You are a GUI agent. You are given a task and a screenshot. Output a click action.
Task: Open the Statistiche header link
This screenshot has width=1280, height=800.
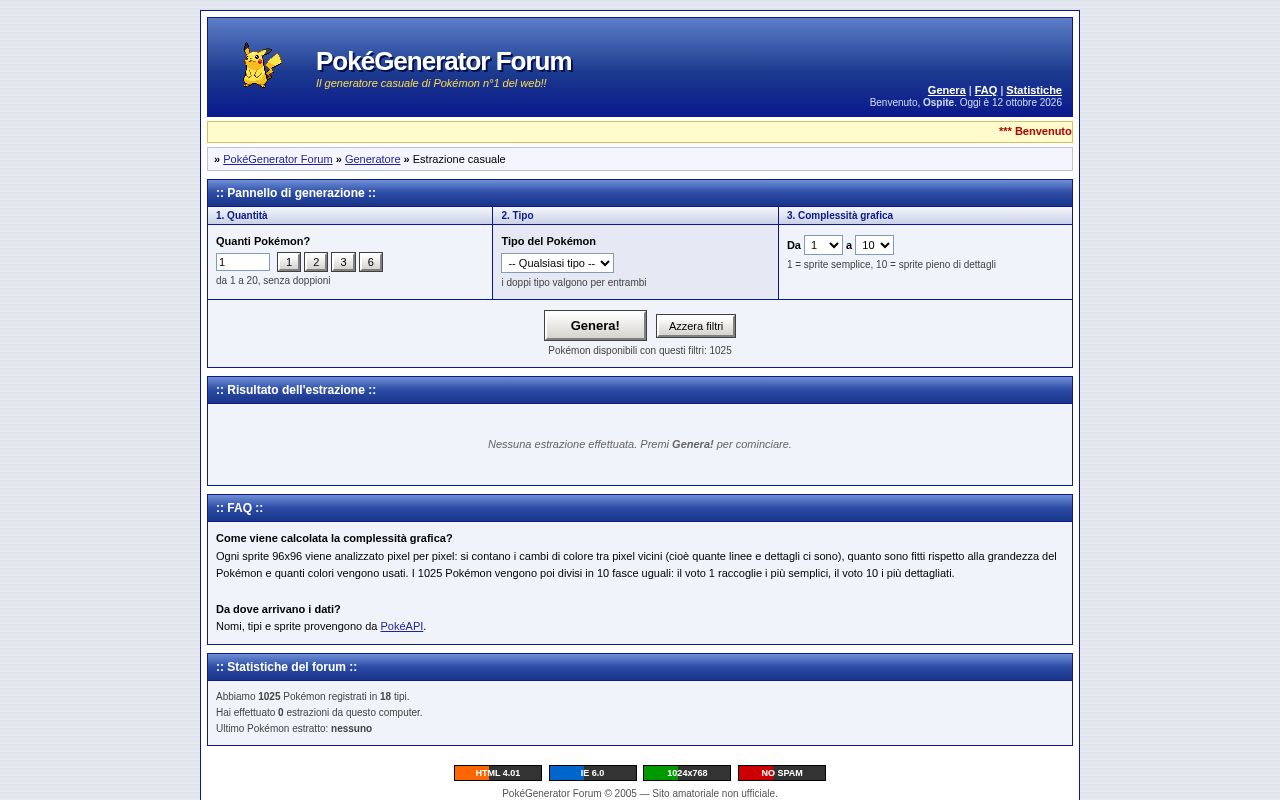tap(1034, 90)
